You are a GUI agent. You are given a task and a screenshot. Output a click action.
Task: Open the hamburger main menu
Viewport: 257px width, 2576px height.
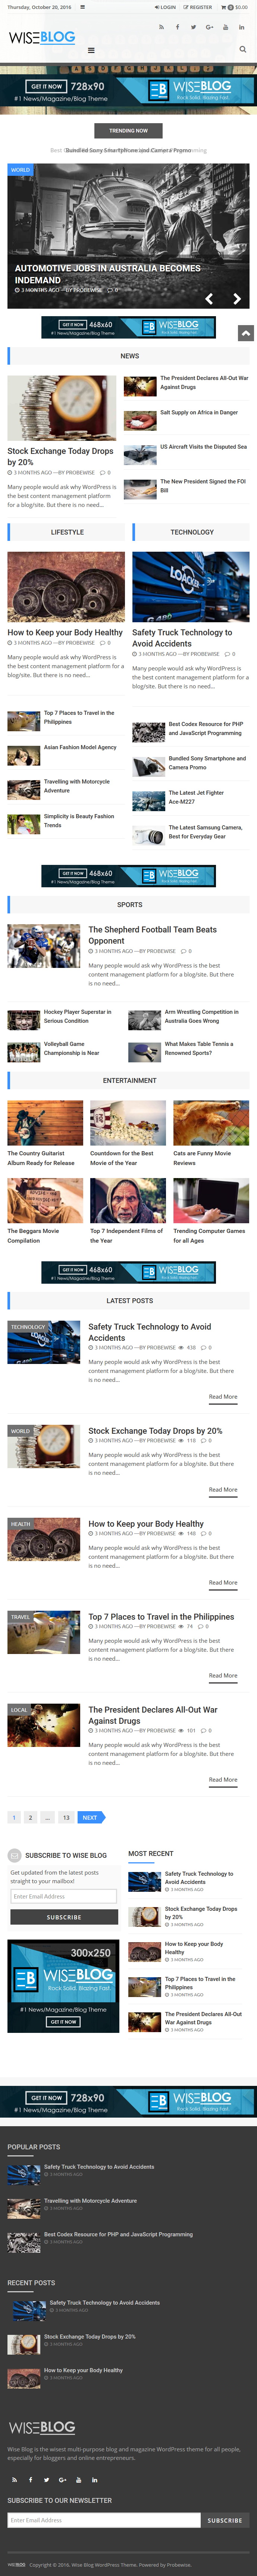coord(91,49)
